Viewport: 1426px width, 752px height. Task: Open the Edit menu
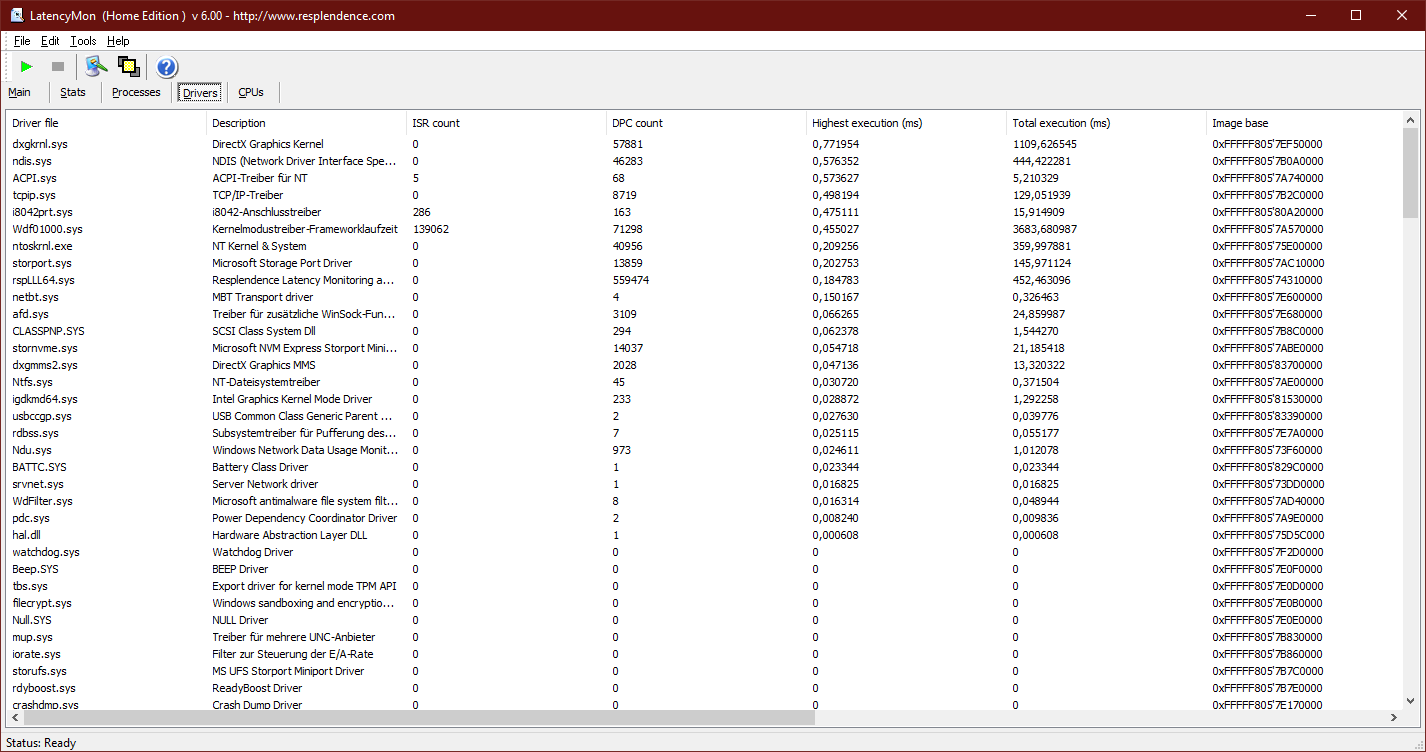50,41
